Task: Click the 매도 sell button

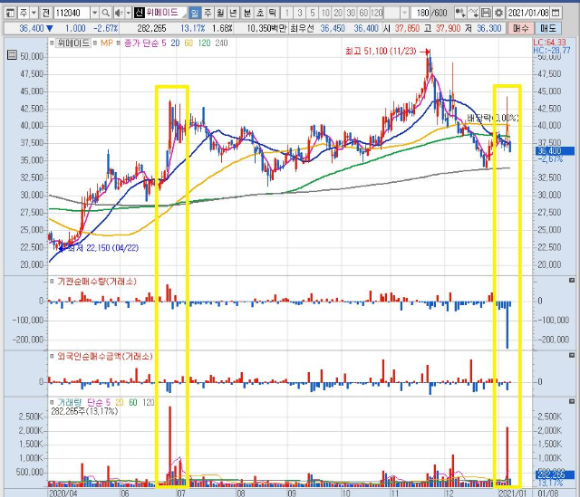Action: tap(548, 28)
